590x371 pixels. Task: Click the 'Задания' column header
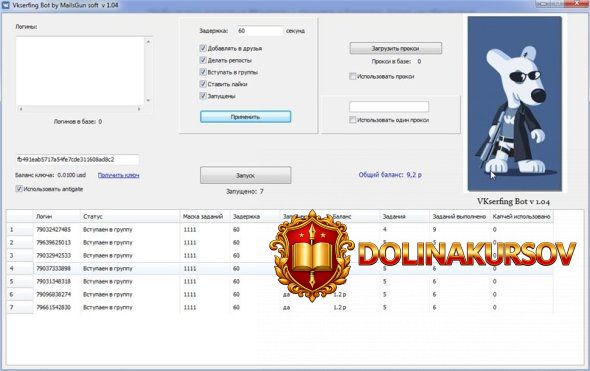pyautogui.click(x=404, y=216)
